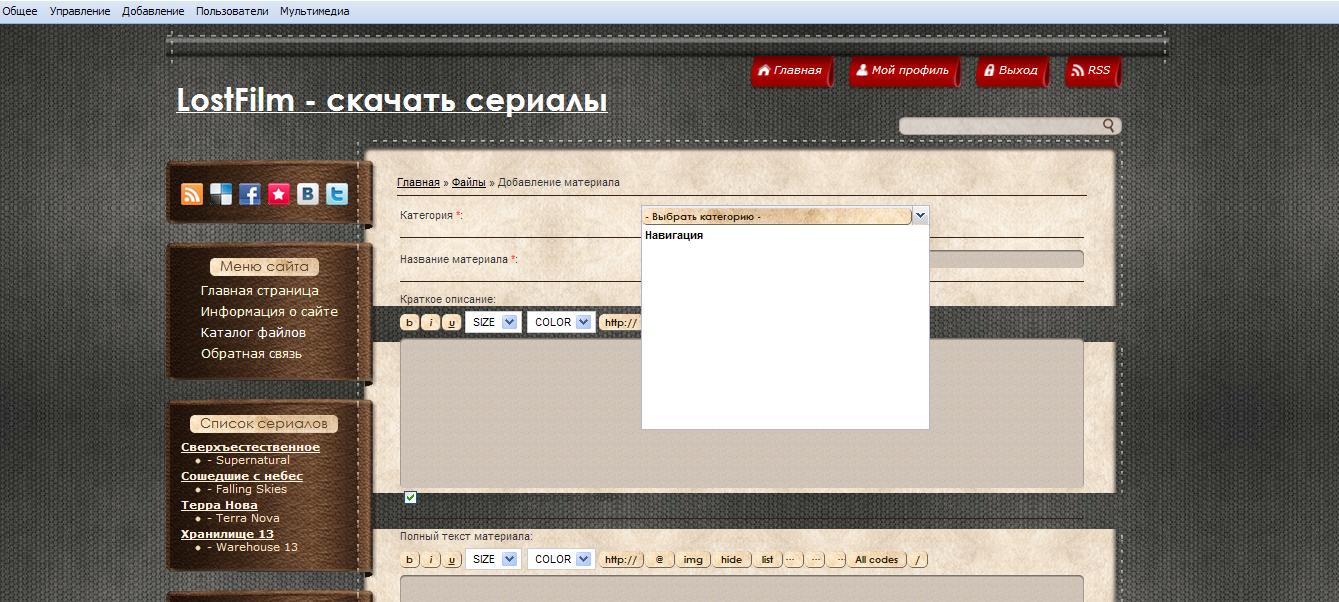Open the Facebook share icon
The height and width of the screenshot is (602, 1339).
(250, 195)
